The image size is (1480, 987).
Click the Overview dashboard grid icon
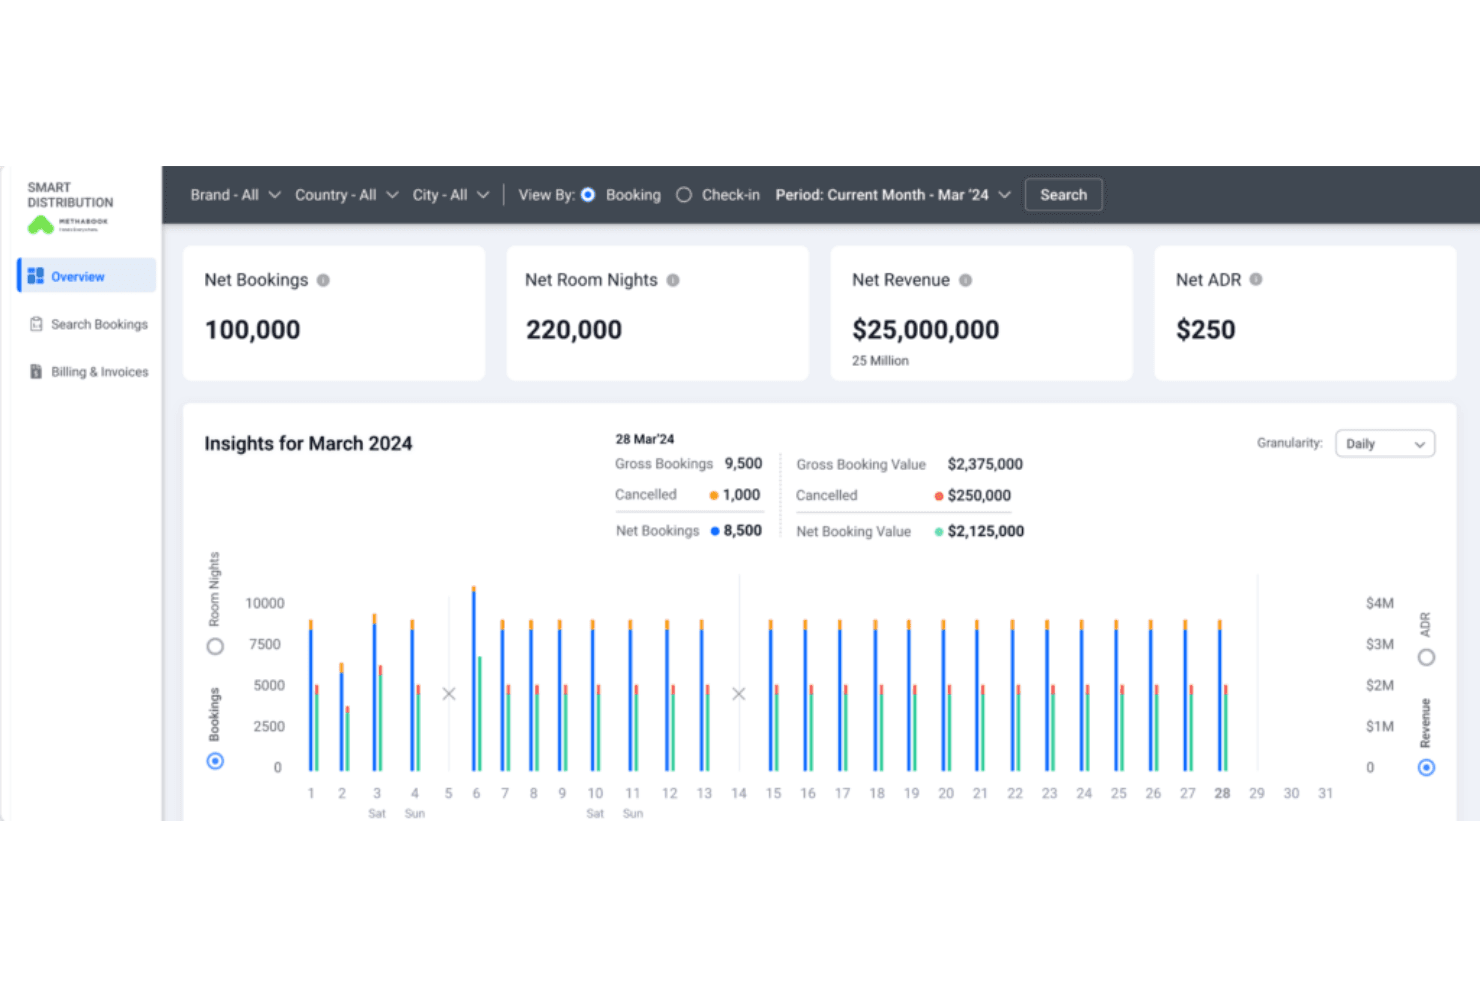36,276
